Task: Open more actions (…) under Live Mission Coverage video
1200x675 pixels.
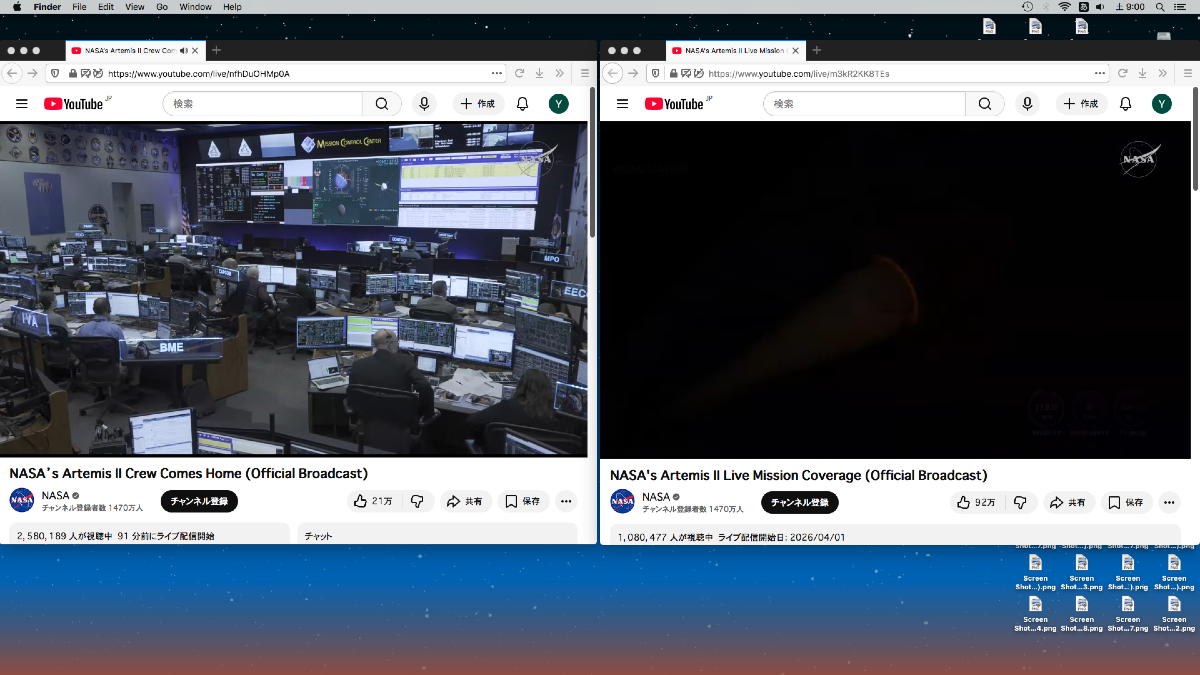Action: pos(1169,502)
